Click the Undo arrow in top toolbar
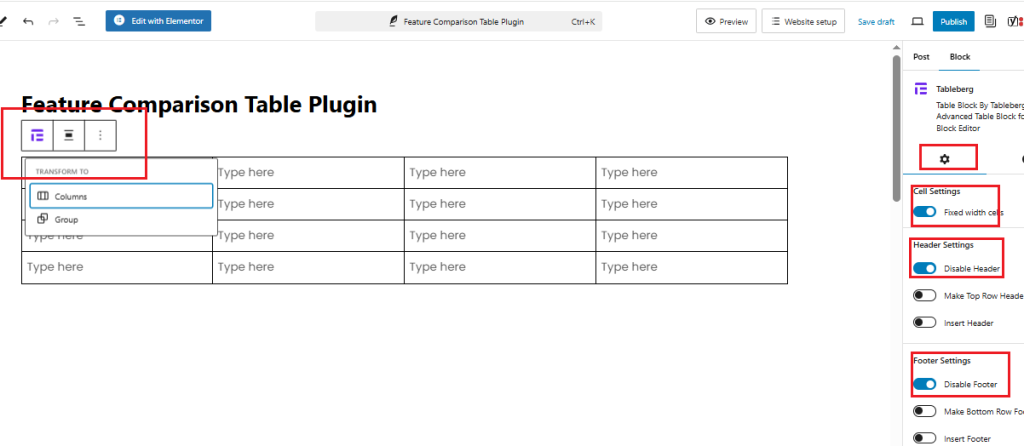The height and width of the screenshot is (446, 1024). pos(27,21)
